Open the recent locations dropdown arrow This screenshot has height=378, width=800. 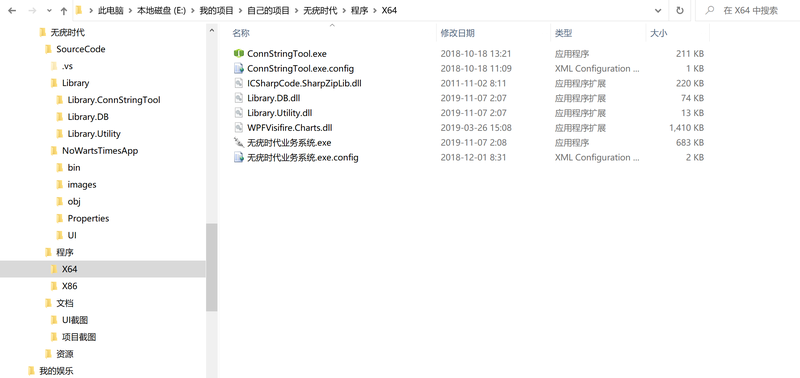tap(49, 11)
